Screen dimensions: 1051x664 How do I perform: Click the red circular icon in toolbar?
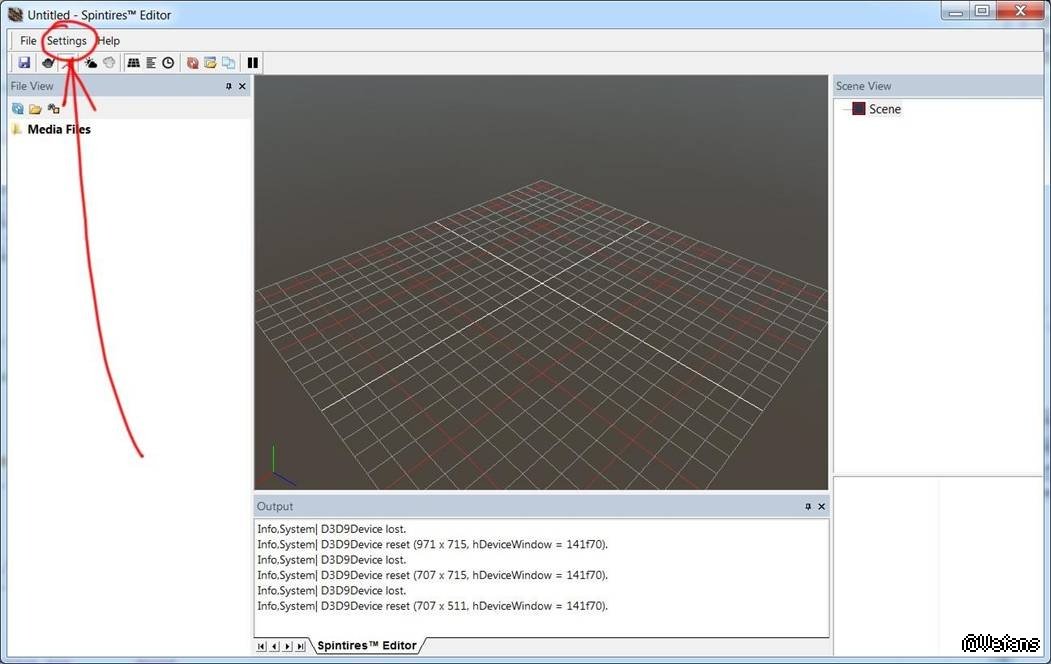click(193, 63)
